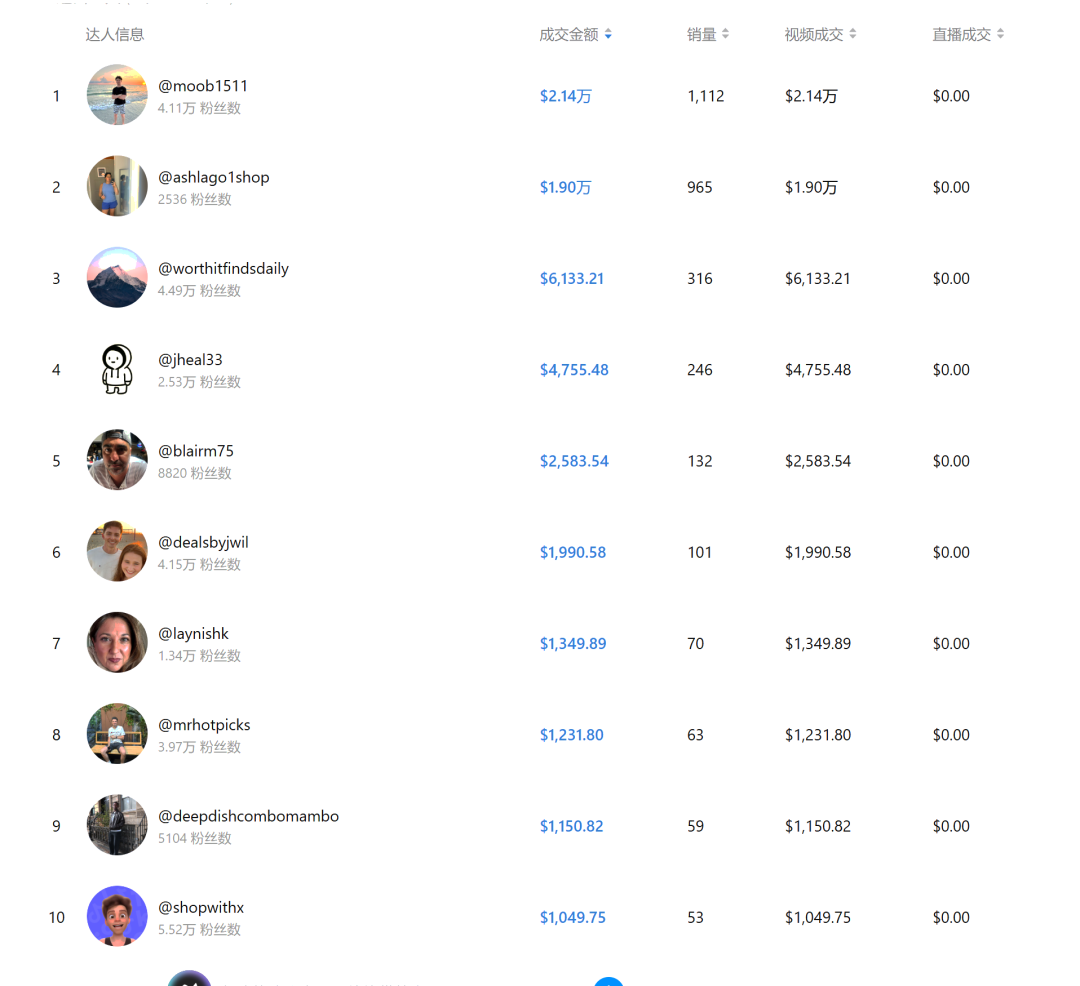Sort by 销量 arrow icon
The height and width of the screenshot is (986, 1080).
pyautogui.click(x=725, y=34)
